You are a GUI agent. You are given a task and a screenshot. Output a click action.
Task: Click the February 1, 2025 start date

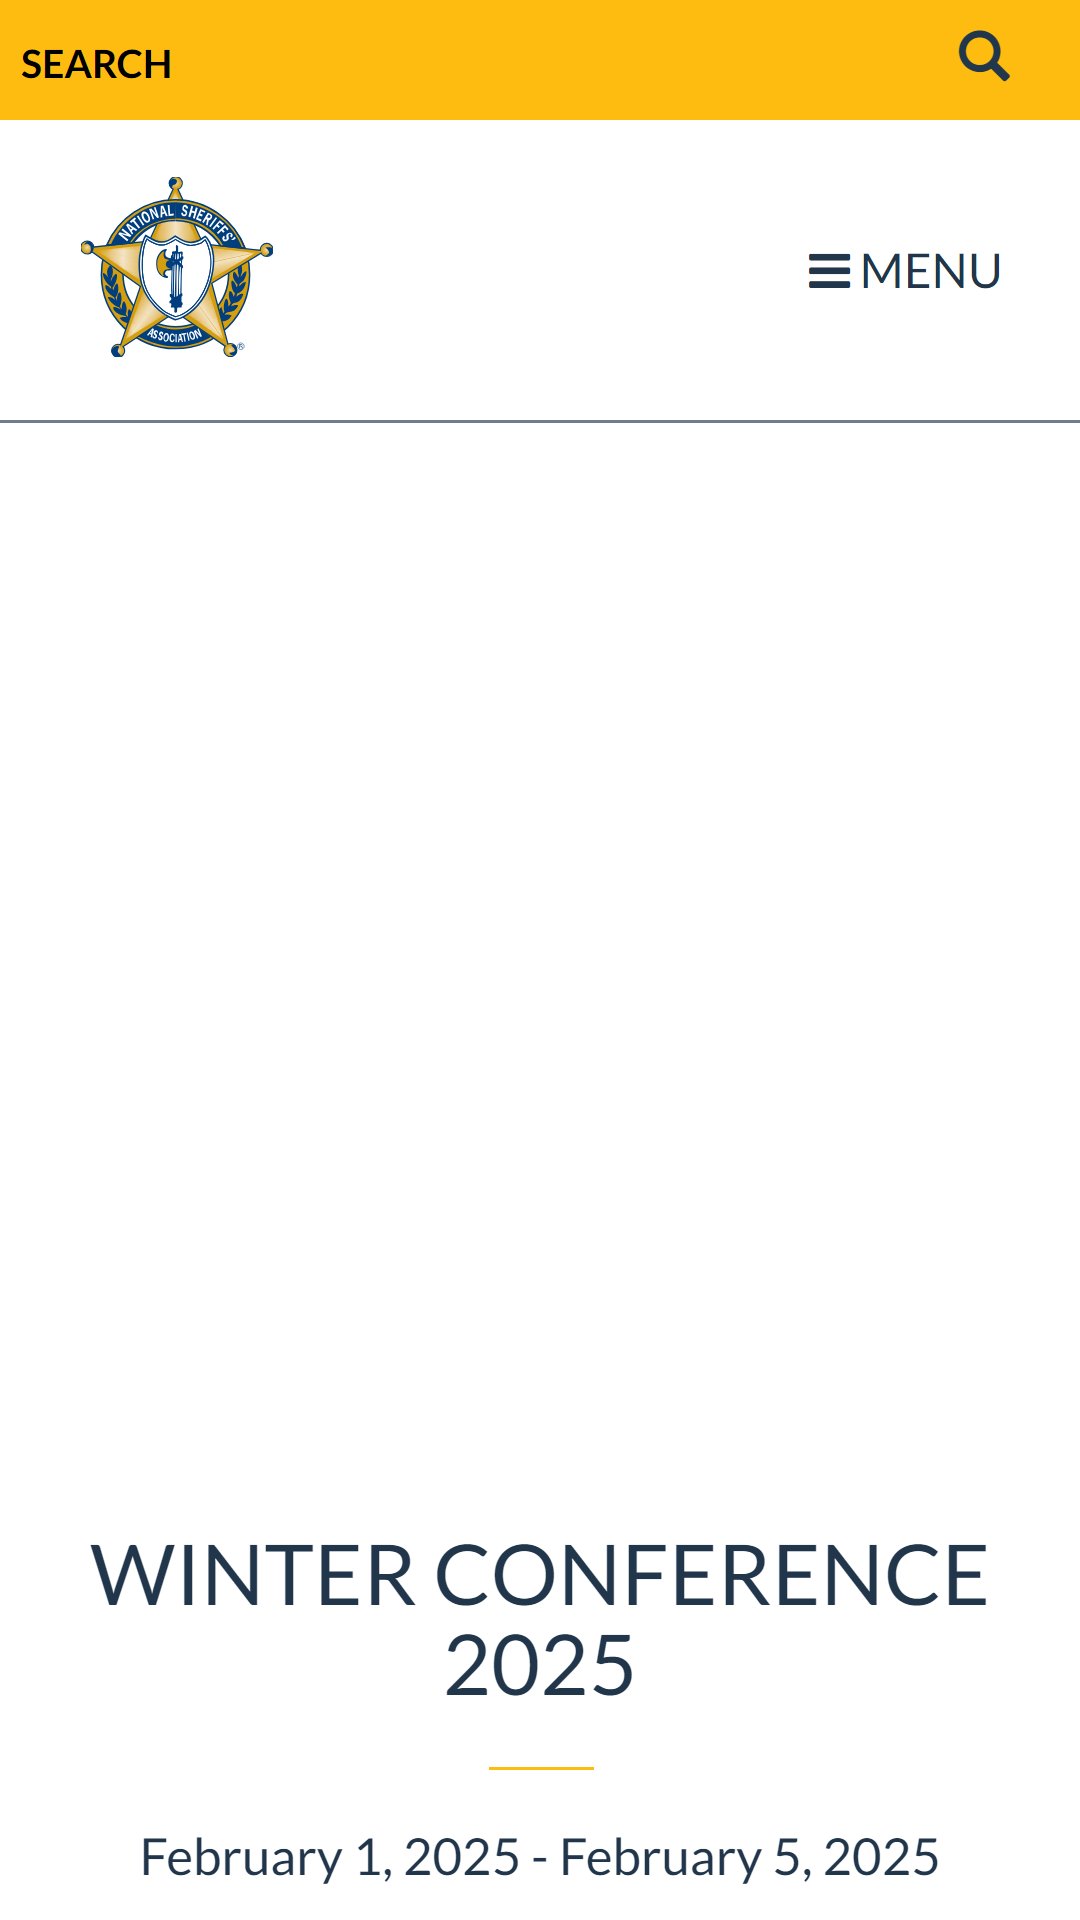330,1857
